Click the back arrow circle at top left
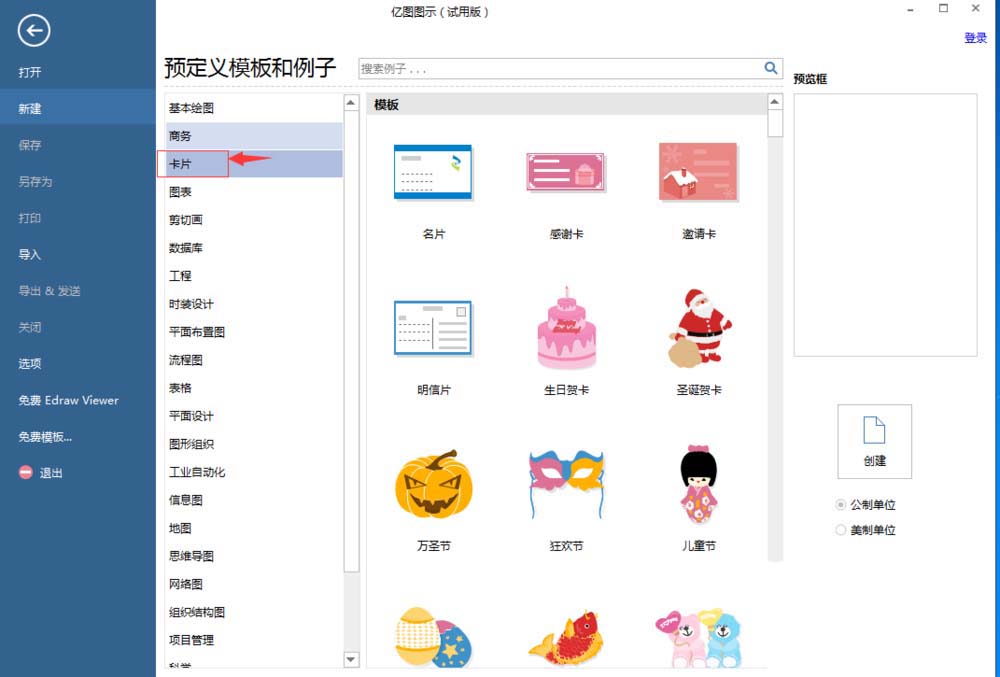 (x=33, y=31)
